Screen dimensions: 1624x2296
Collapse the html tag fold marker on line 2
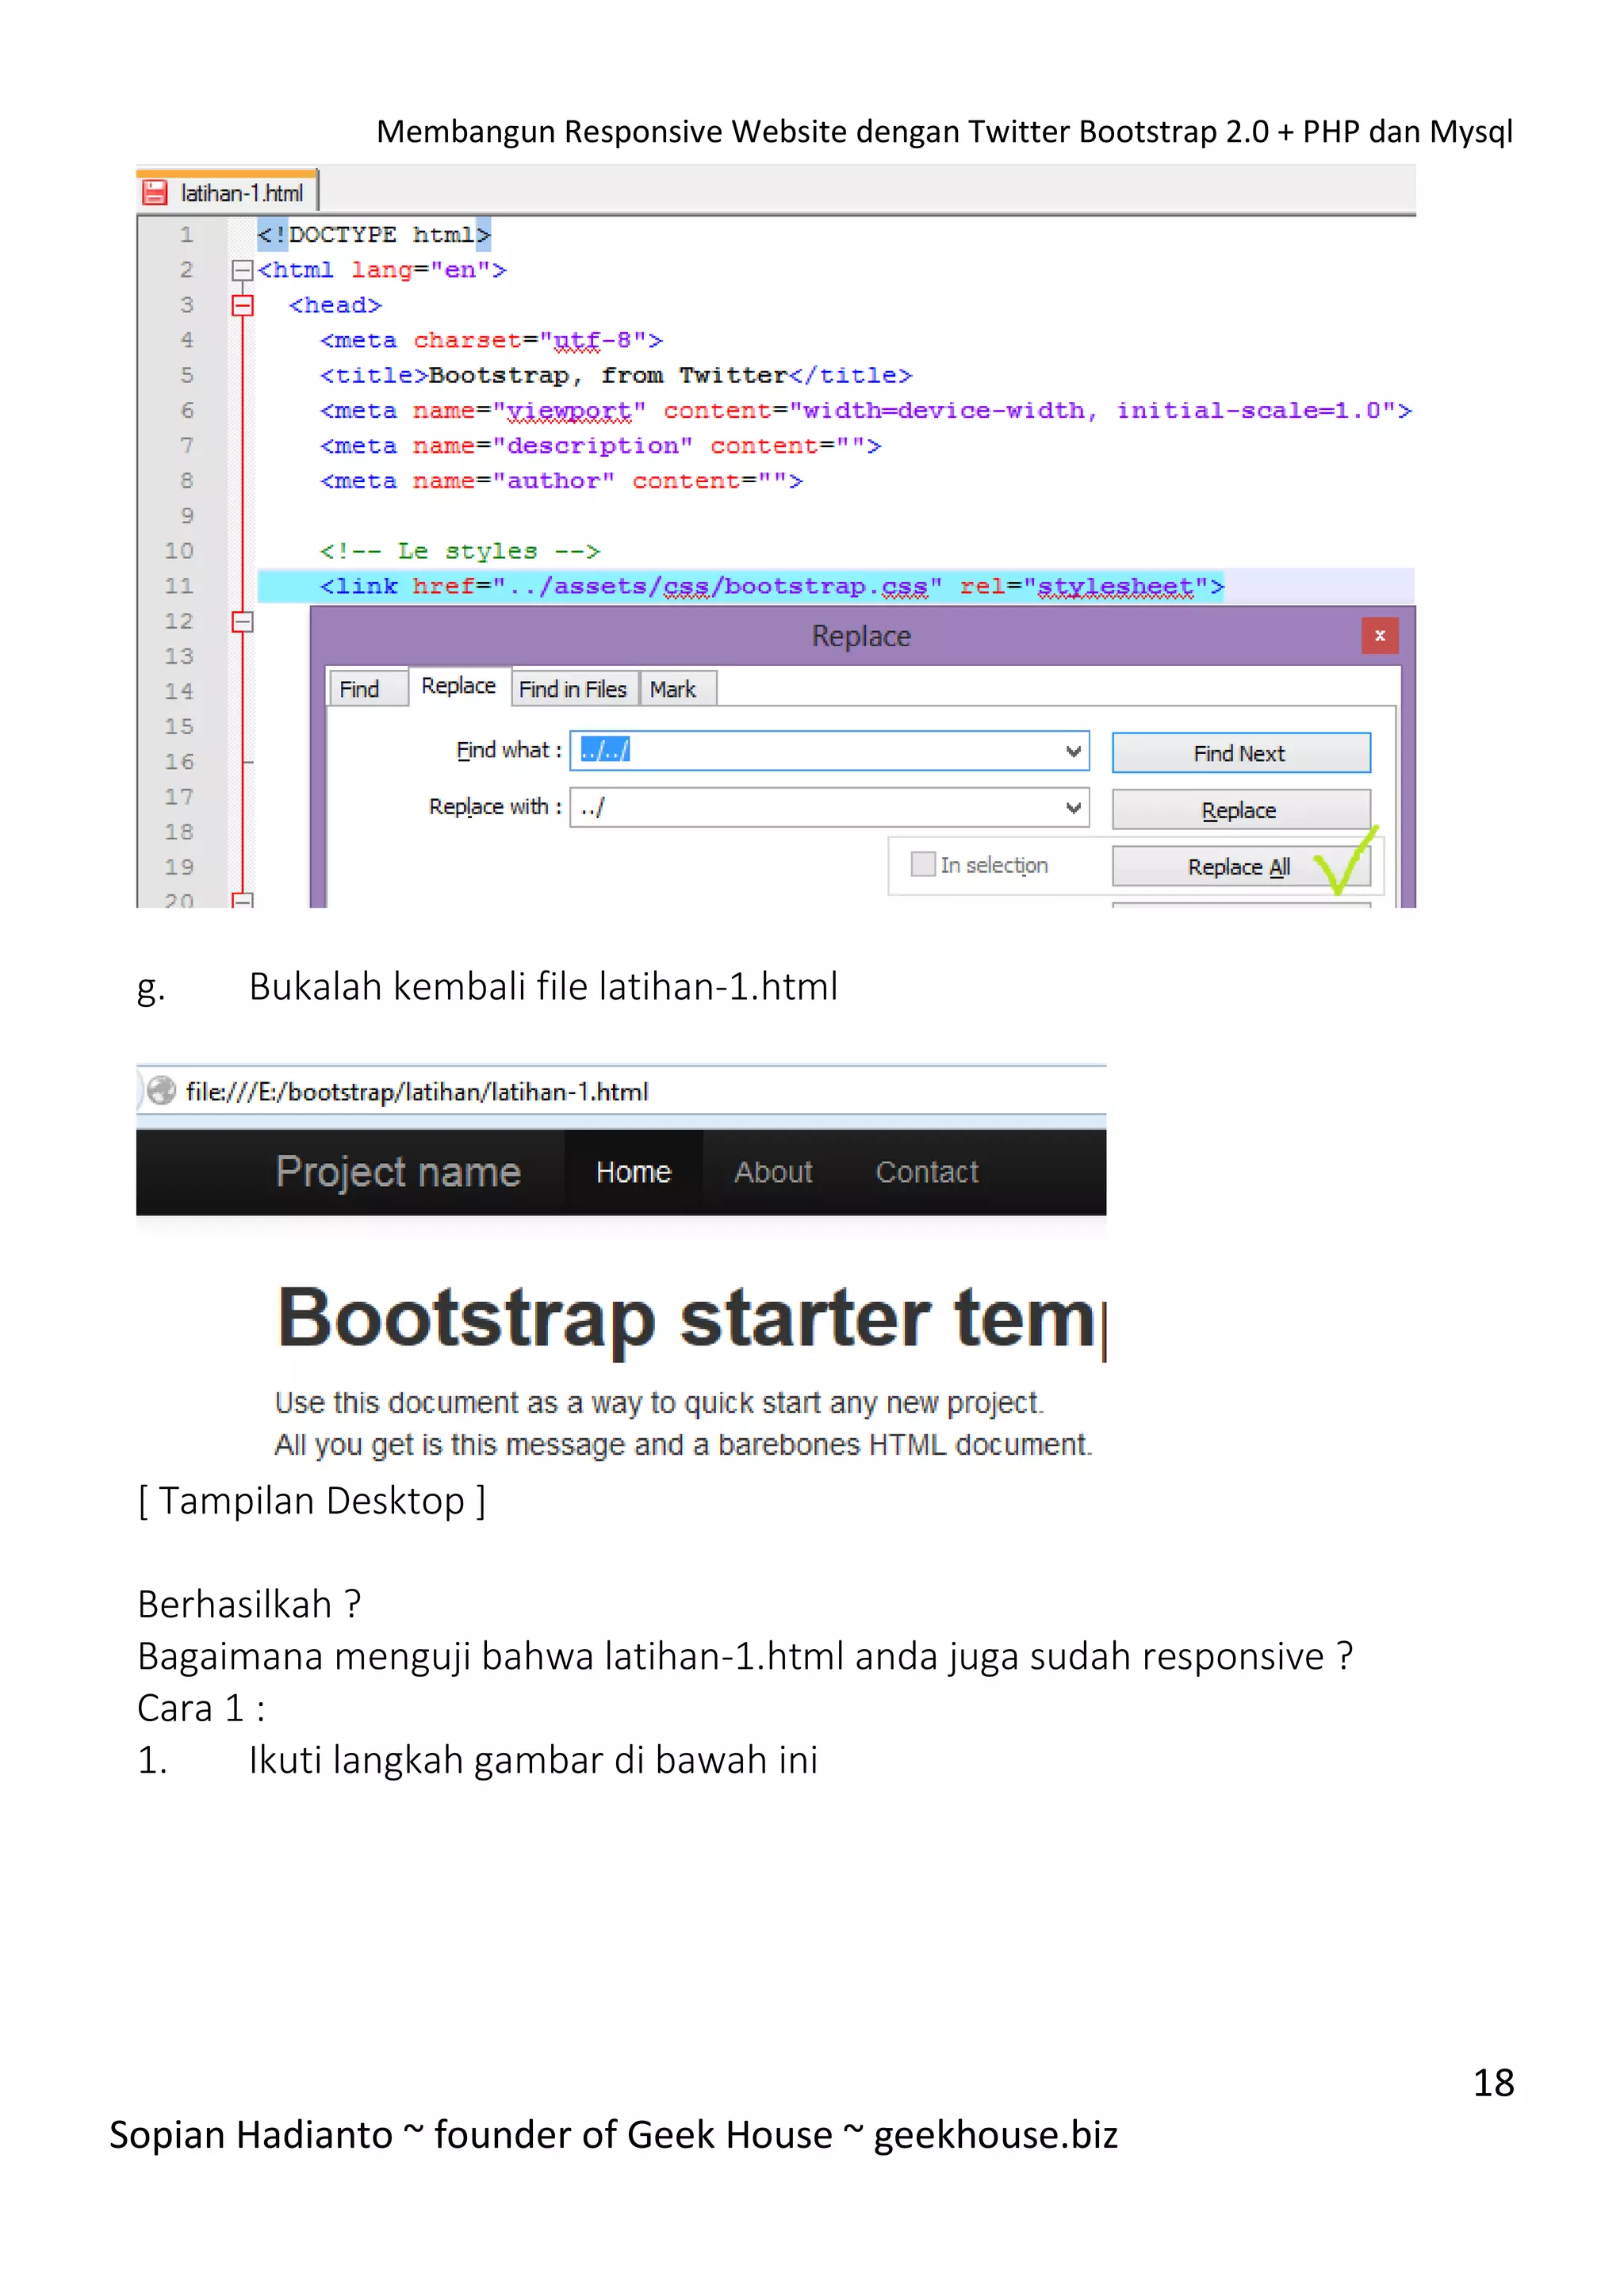241,270
